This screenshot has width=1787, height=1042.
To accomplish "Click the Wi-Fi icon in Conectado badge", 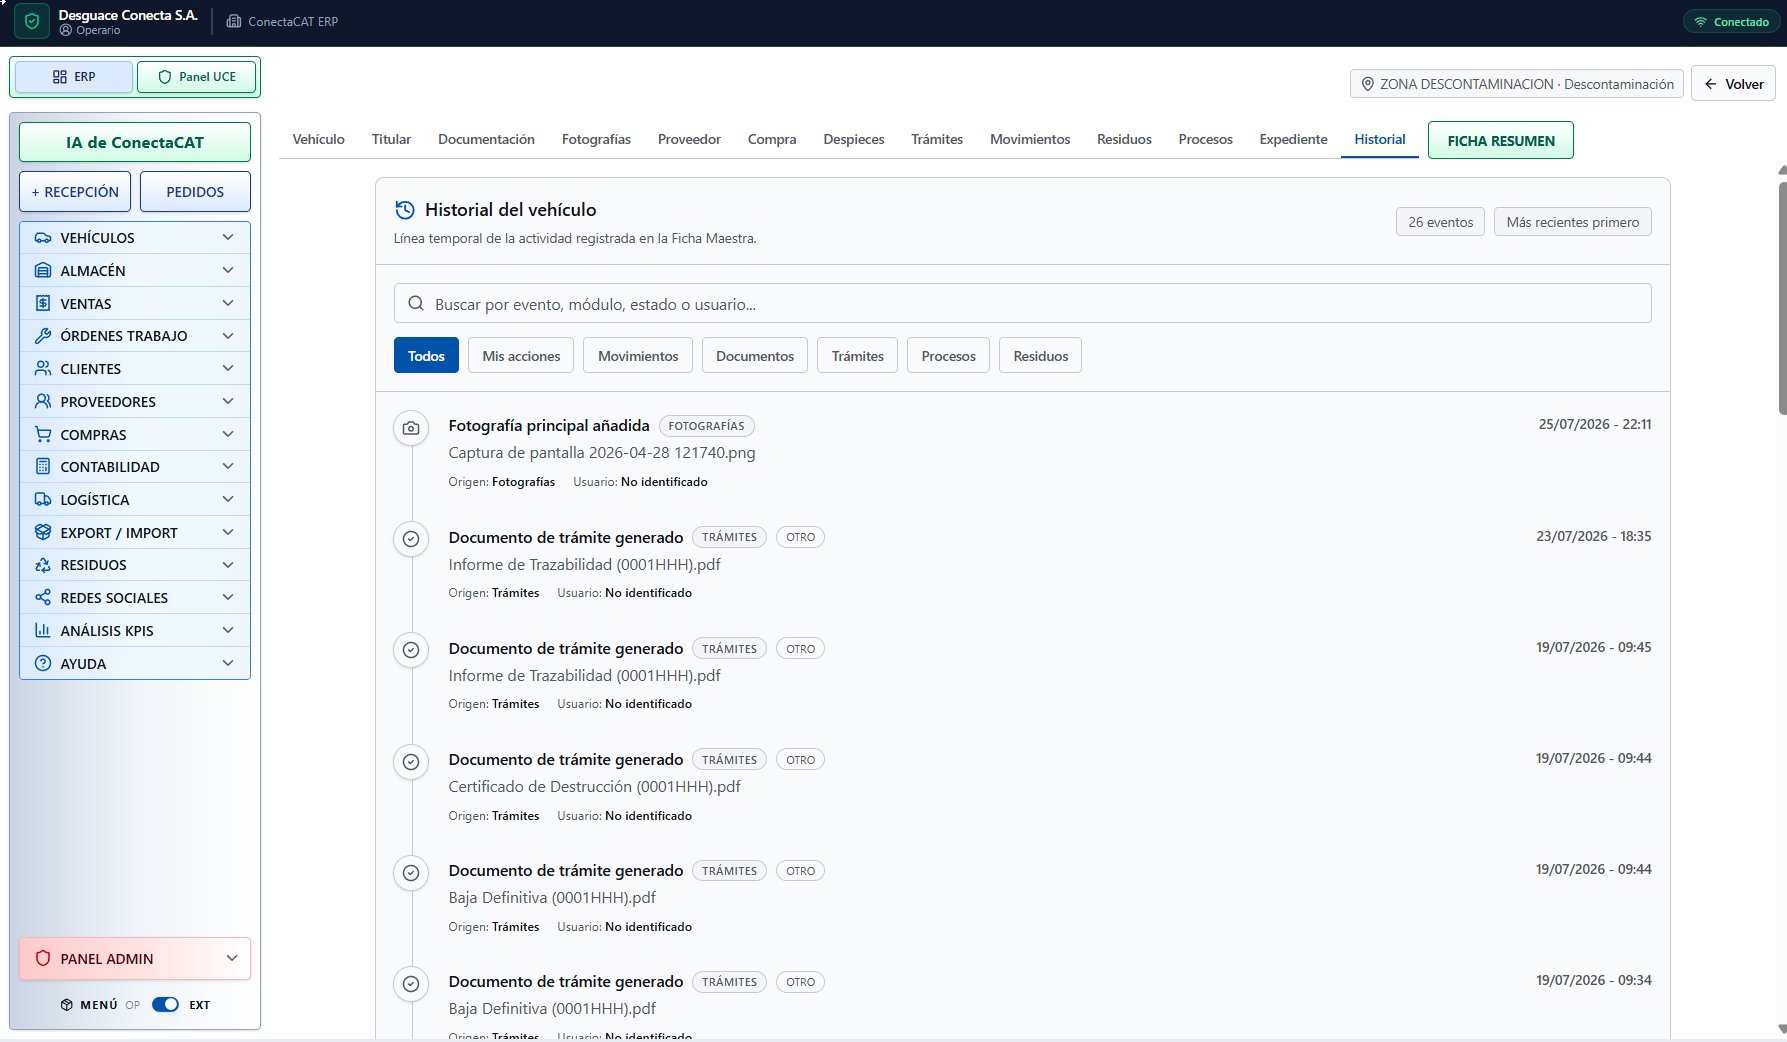I will [x=1700, y=22].
